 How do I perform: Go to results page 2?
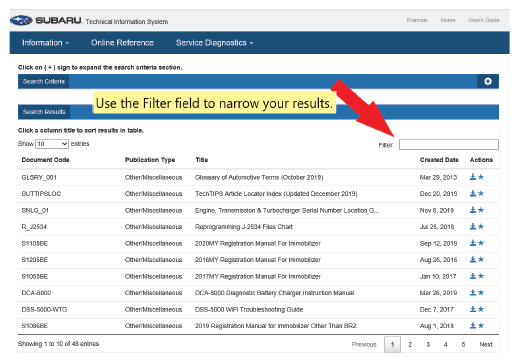(410, 344)
